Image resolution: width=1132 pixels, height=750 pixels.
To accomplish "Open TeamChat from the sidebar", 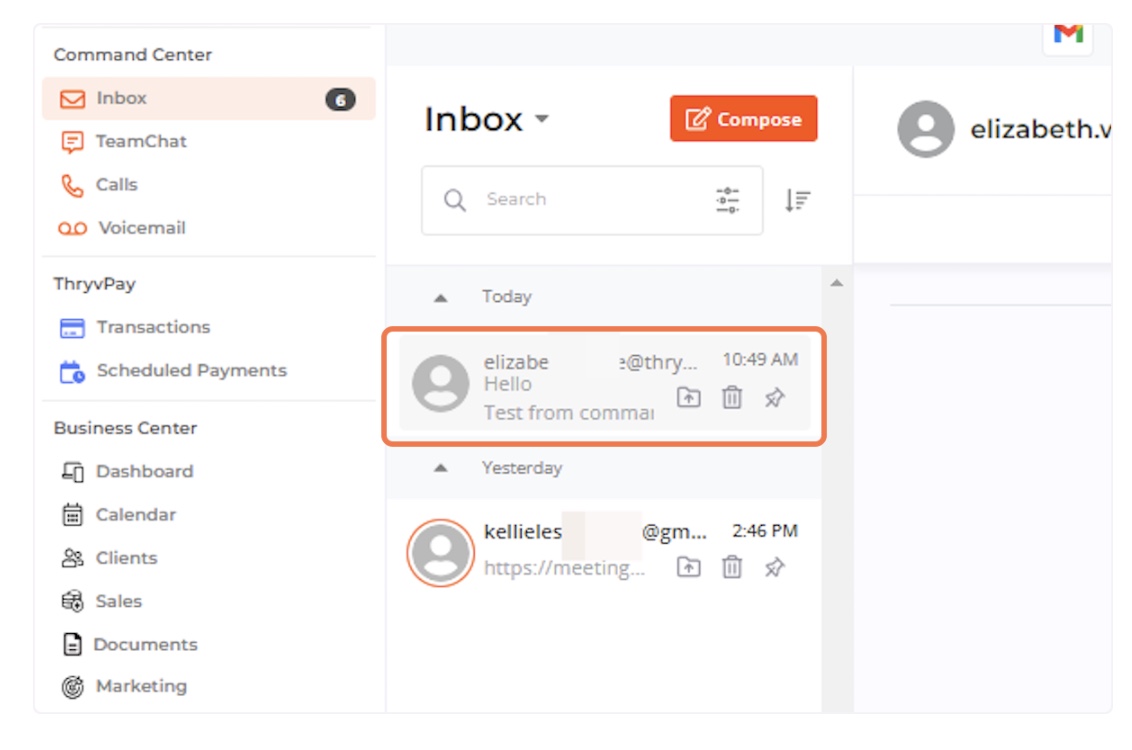I will click(x=141, y=141).
